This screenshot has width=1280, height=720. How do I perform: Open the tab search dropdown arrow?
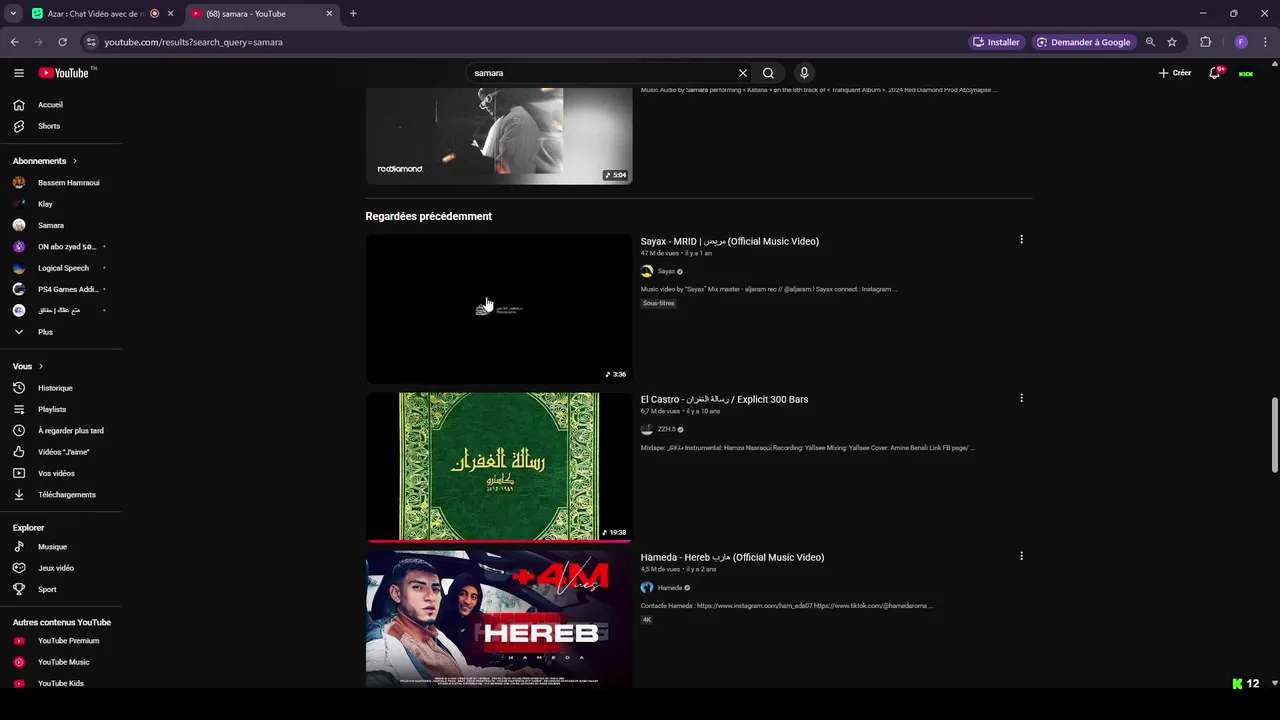click(13, 14)
